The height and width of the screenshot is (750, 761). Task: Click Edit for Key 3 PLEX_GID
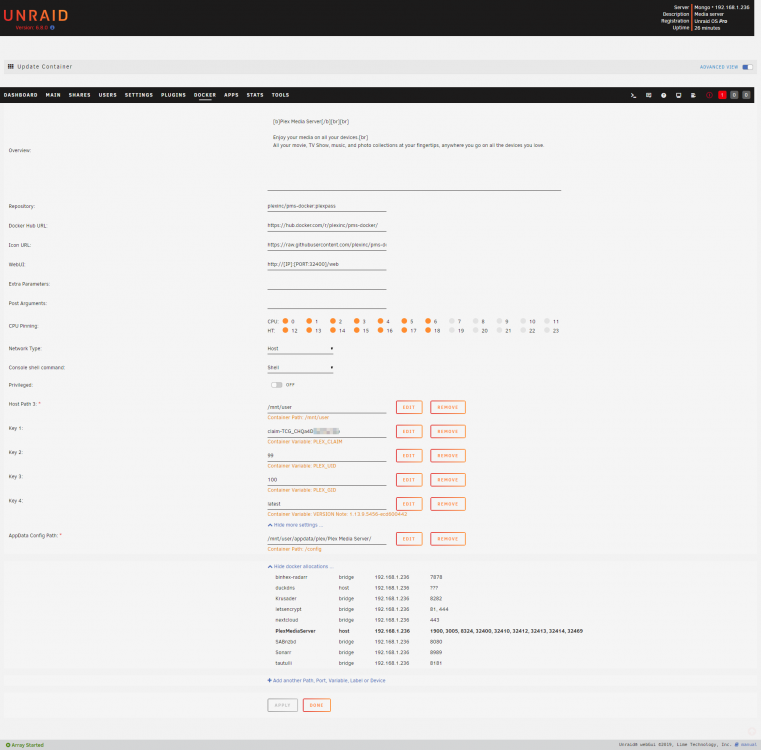(409, 480)
